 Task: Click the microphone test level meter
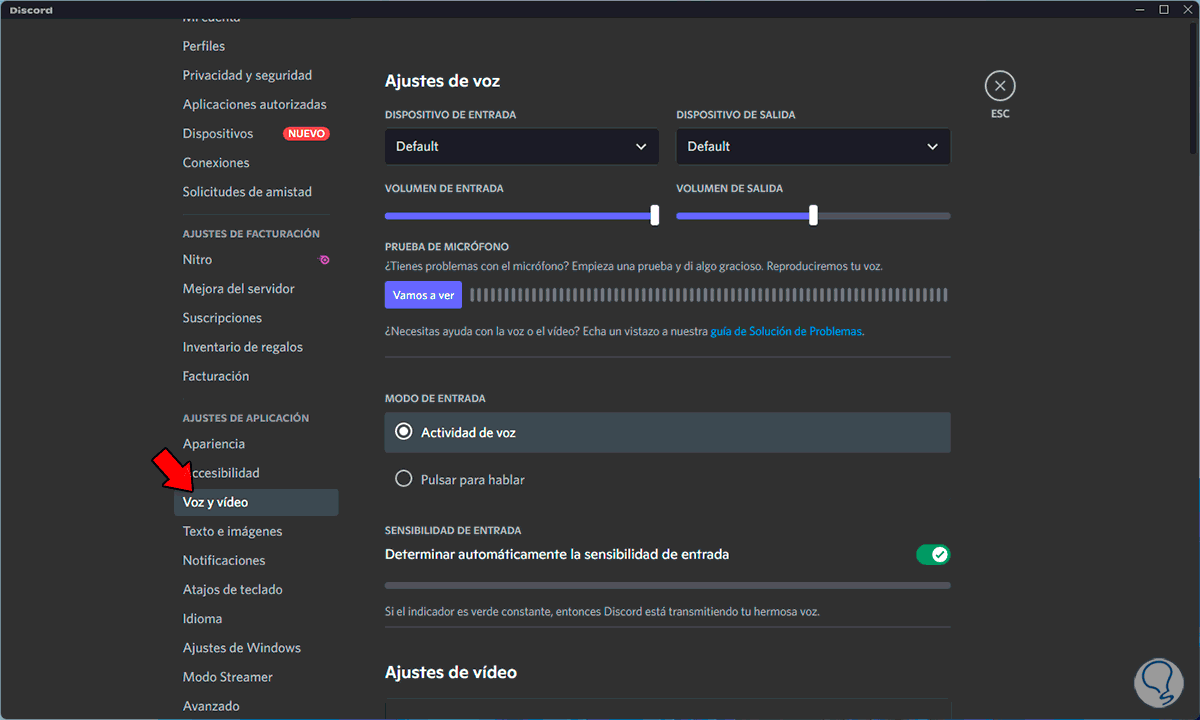click(x=708, y=295)
